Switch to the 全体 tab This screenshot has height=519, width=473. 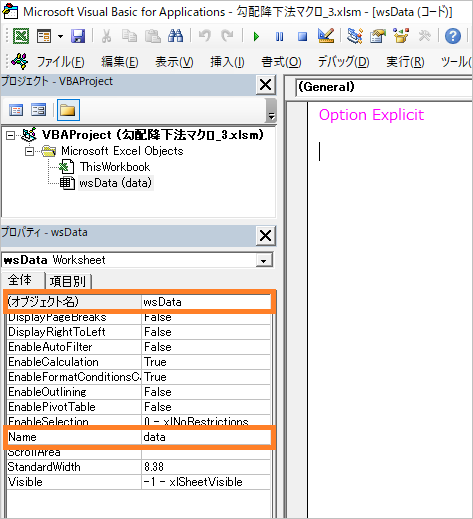pyautogui.click(x=21, y=280)
